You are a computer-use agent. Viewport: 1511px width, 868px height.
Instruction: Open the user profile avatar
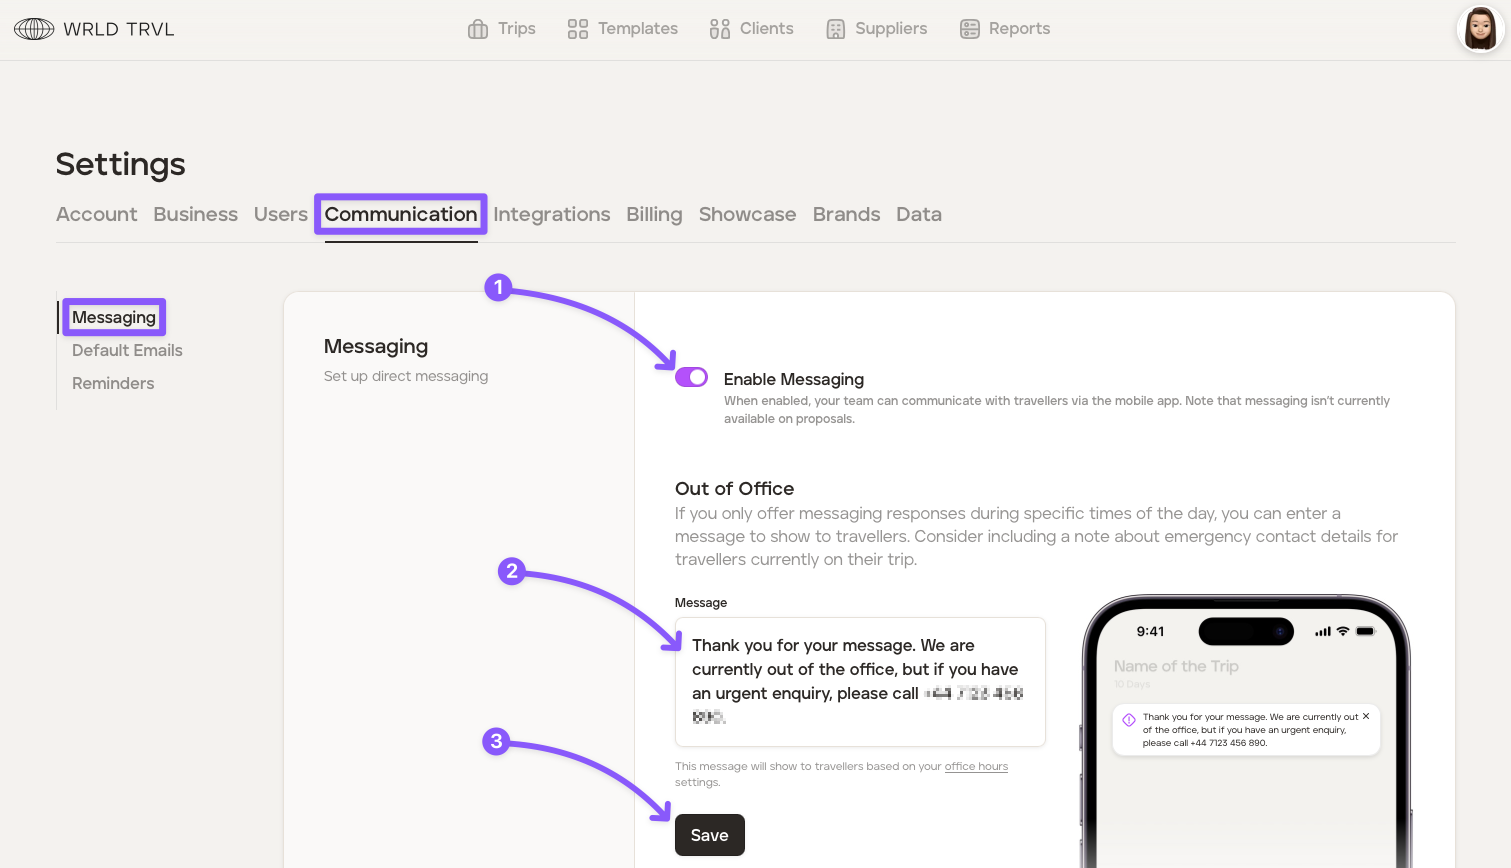[1480, 29]
